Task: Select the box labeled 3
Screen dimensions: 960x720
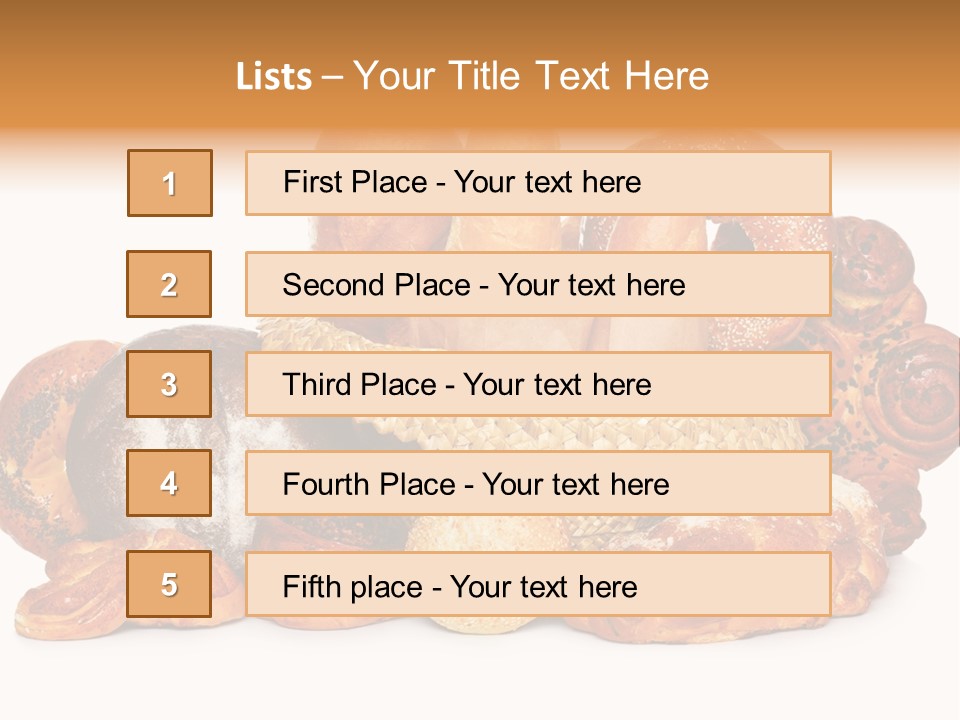Action: point(169,384)
